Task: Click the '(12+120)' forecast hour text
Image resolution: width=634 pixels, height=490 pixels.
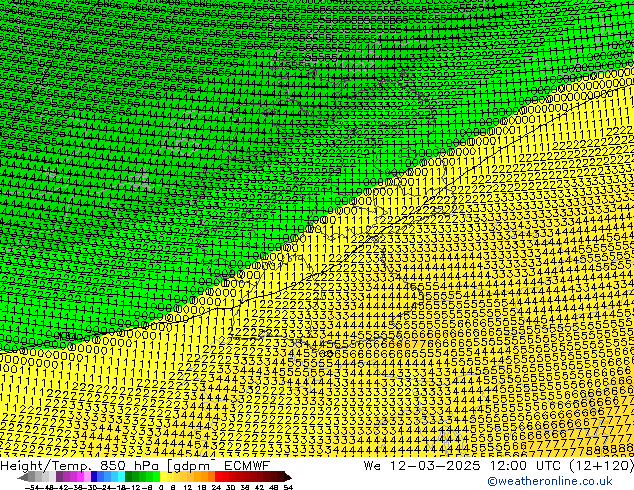Action: [601, 466]
